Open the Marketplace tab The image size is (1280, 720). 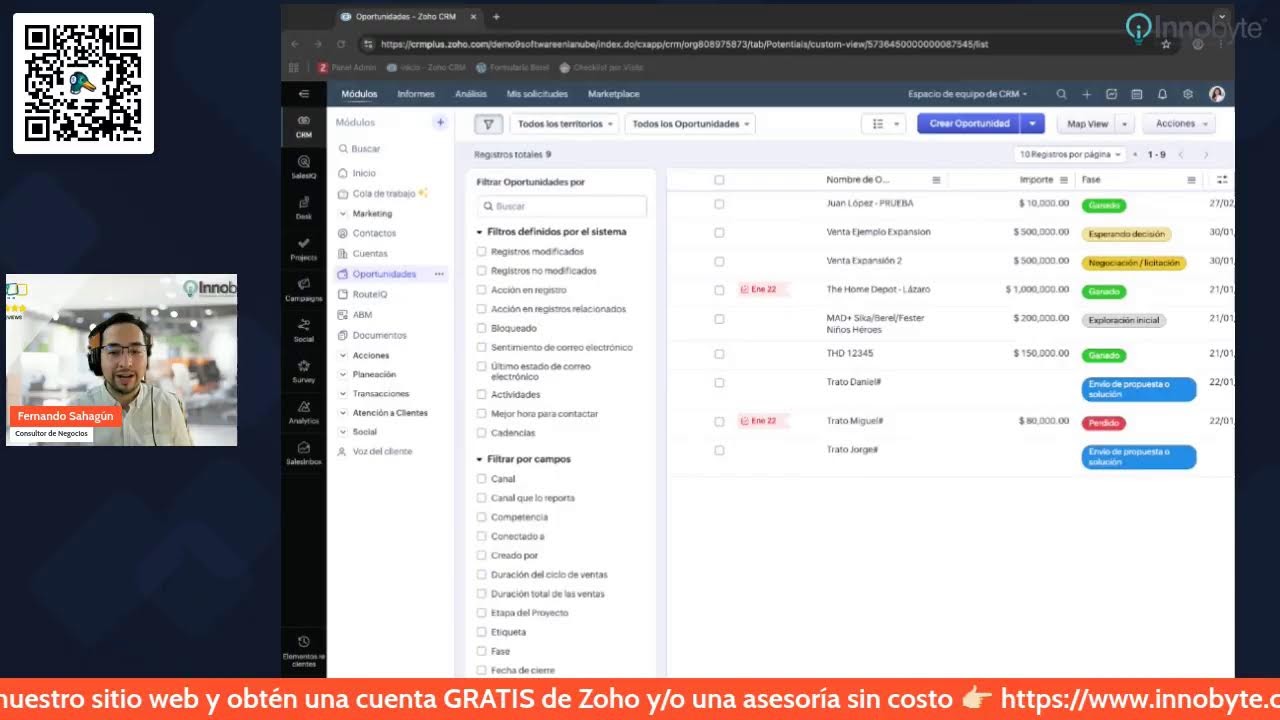[614, 94]
